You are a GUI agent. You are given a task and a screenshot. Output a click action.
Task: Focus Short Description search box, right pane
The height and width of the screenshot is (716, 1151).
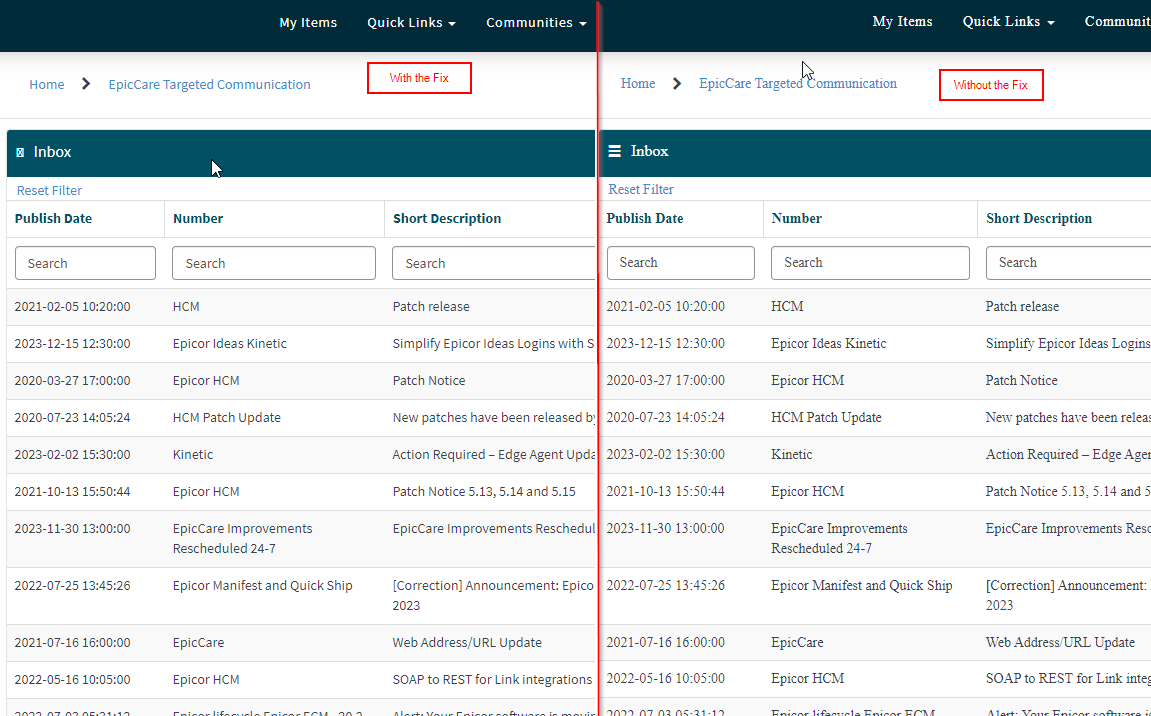[1068, 262]
